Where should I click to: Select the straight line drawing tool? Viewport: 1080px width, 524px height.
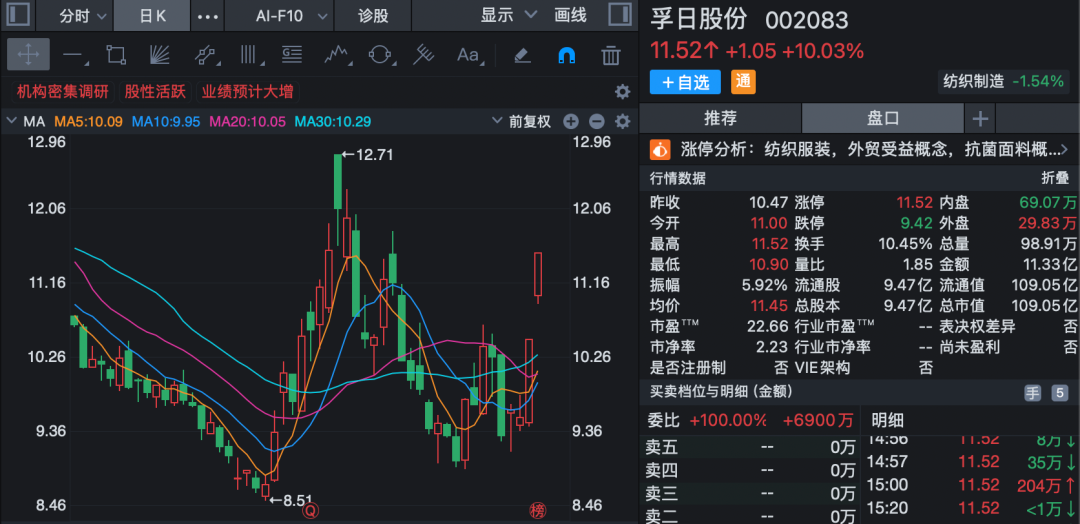click(x=74, y=54)
